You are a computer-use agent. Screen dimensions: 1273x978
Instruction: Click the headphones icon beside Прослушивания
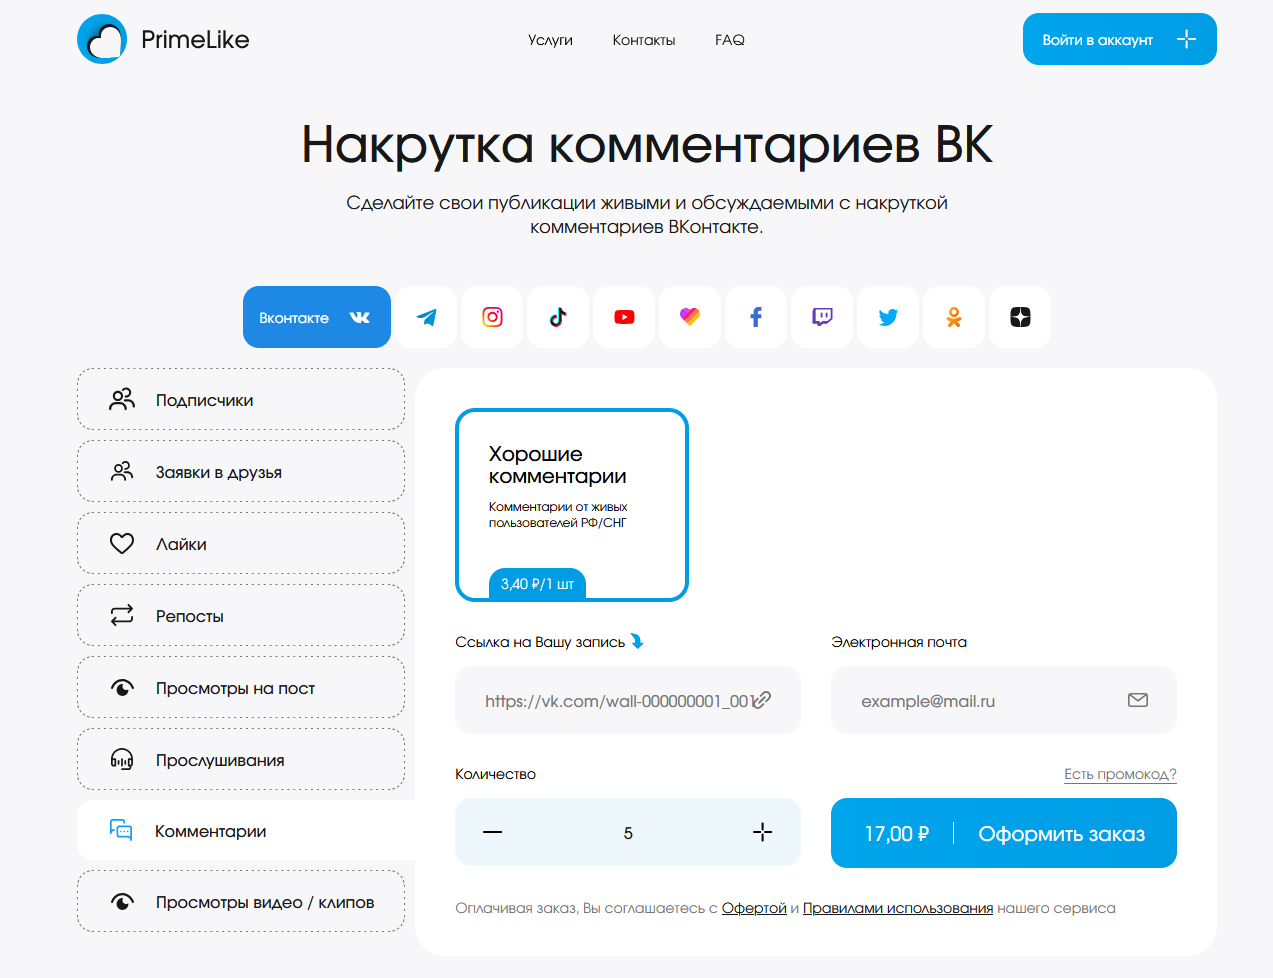coord(122,759)
